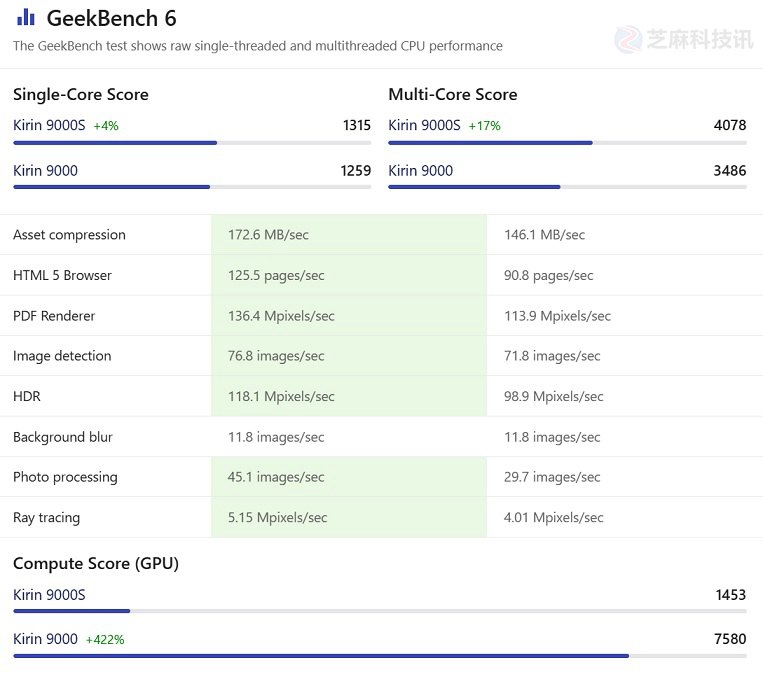Select Kirin 9000 under Multi-Core Score
Viewport: 763px width, 679px height.
(420, 171)
